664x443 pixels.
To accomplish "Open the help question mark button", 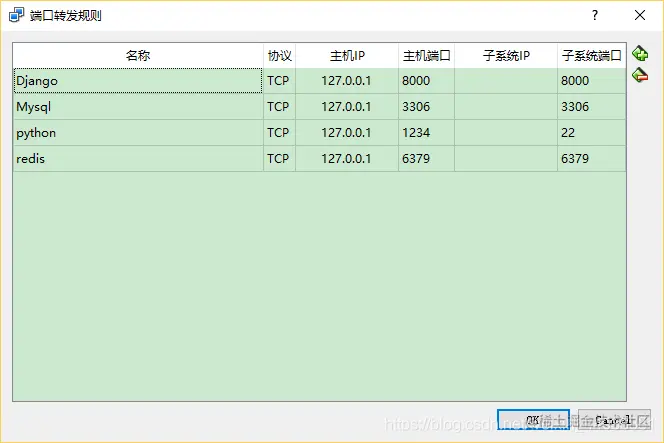I will (595, 15).
